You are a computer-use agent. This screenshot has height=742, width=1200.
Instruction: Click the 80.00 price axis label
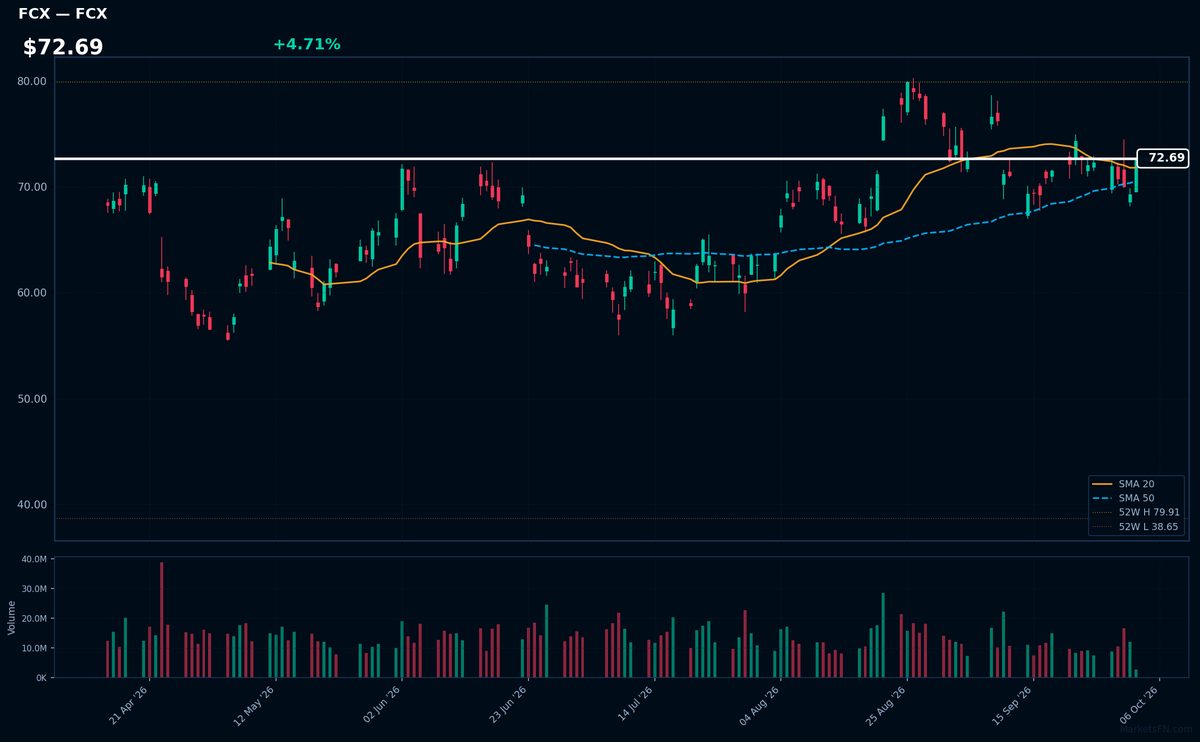pos(32,82)
